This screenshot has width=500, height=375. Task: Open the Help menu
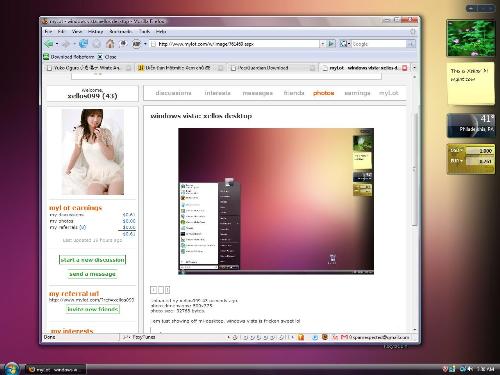pos(161,31)
